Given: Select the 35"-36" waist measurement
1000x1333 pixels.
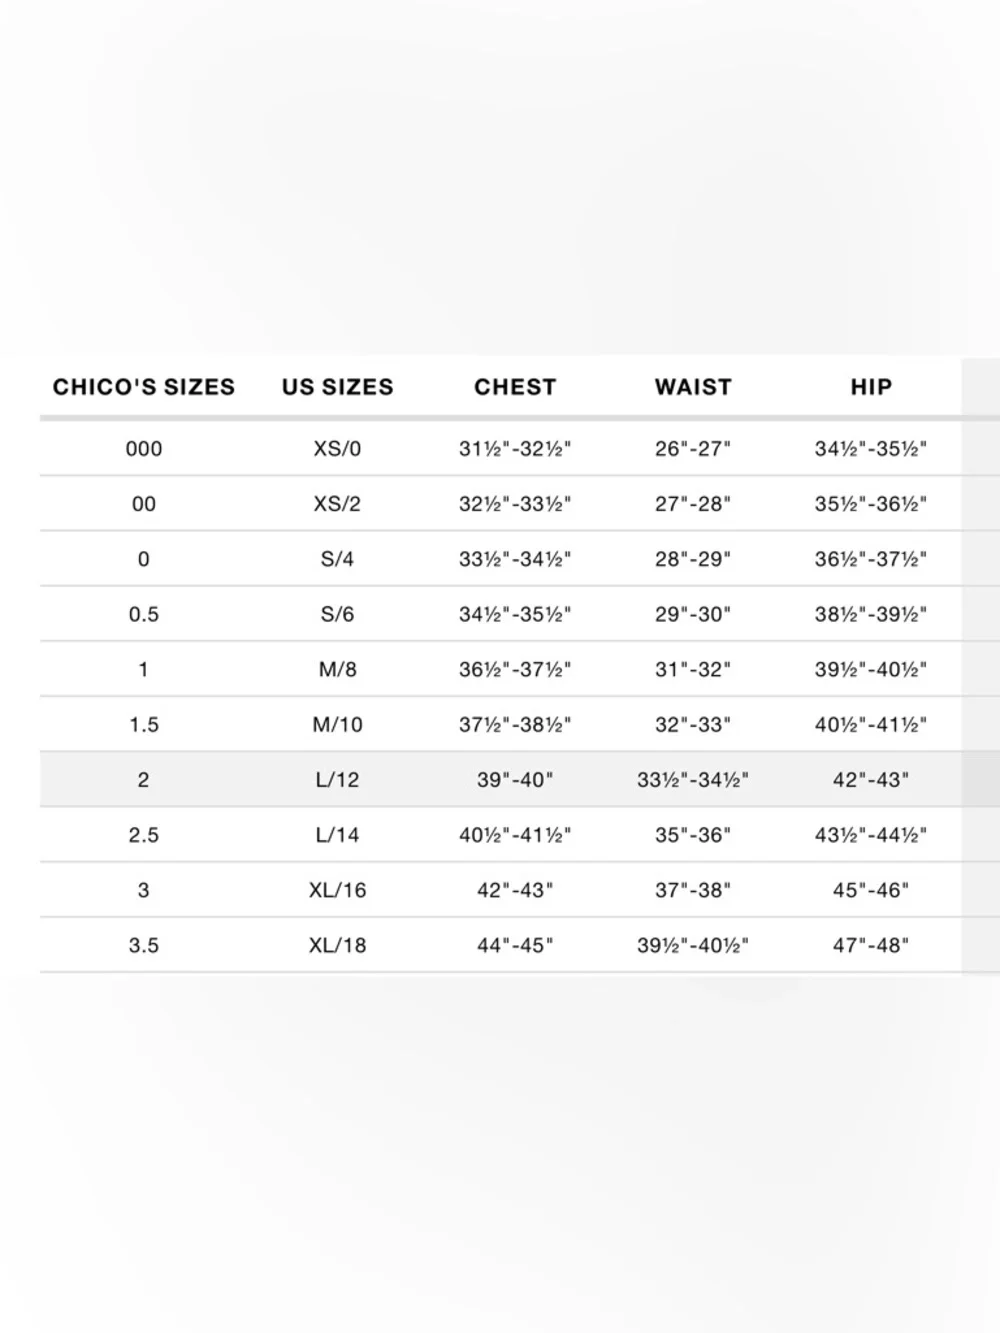Looking at the screenshot, I should tap(693, 835).
